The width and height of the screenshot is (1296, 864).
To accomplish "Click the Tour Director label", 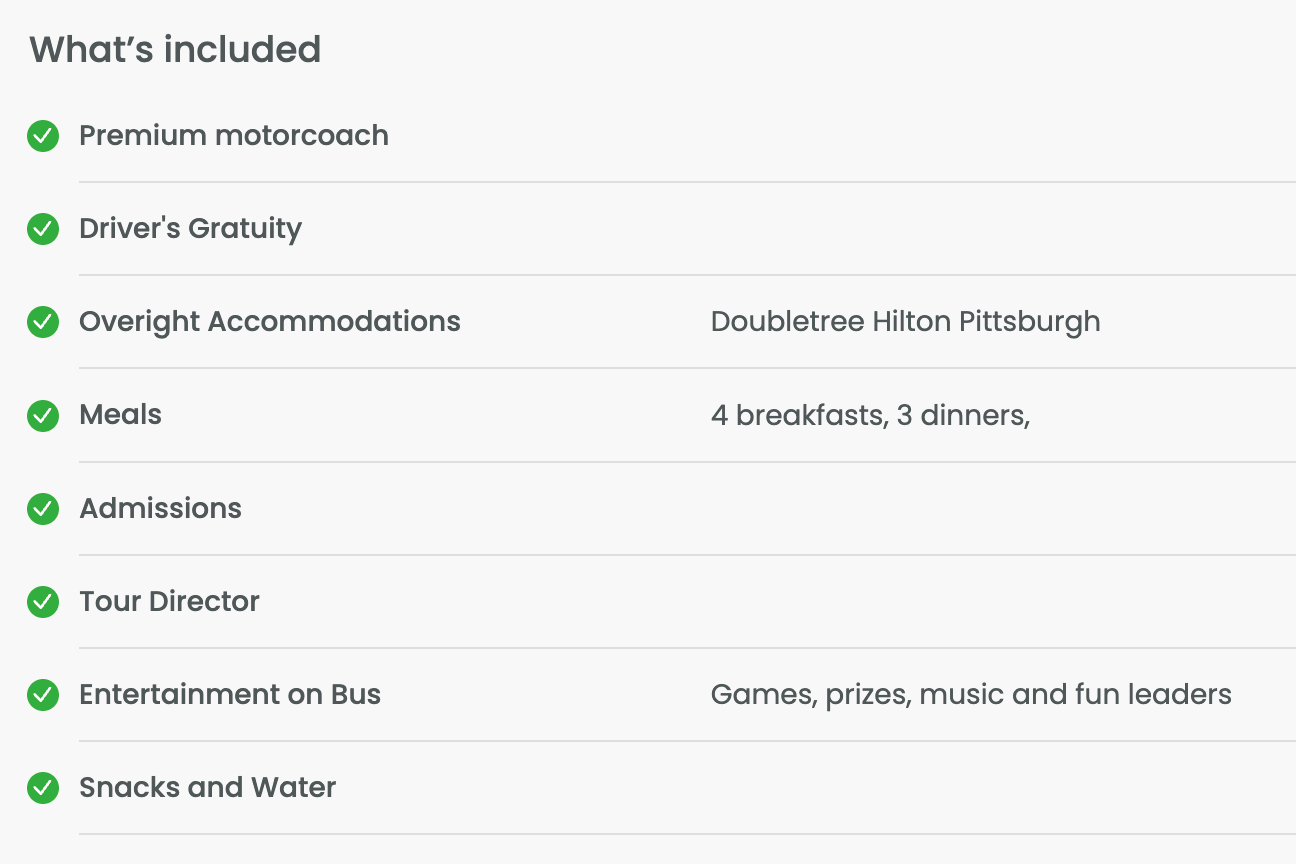I will [169, 601].
